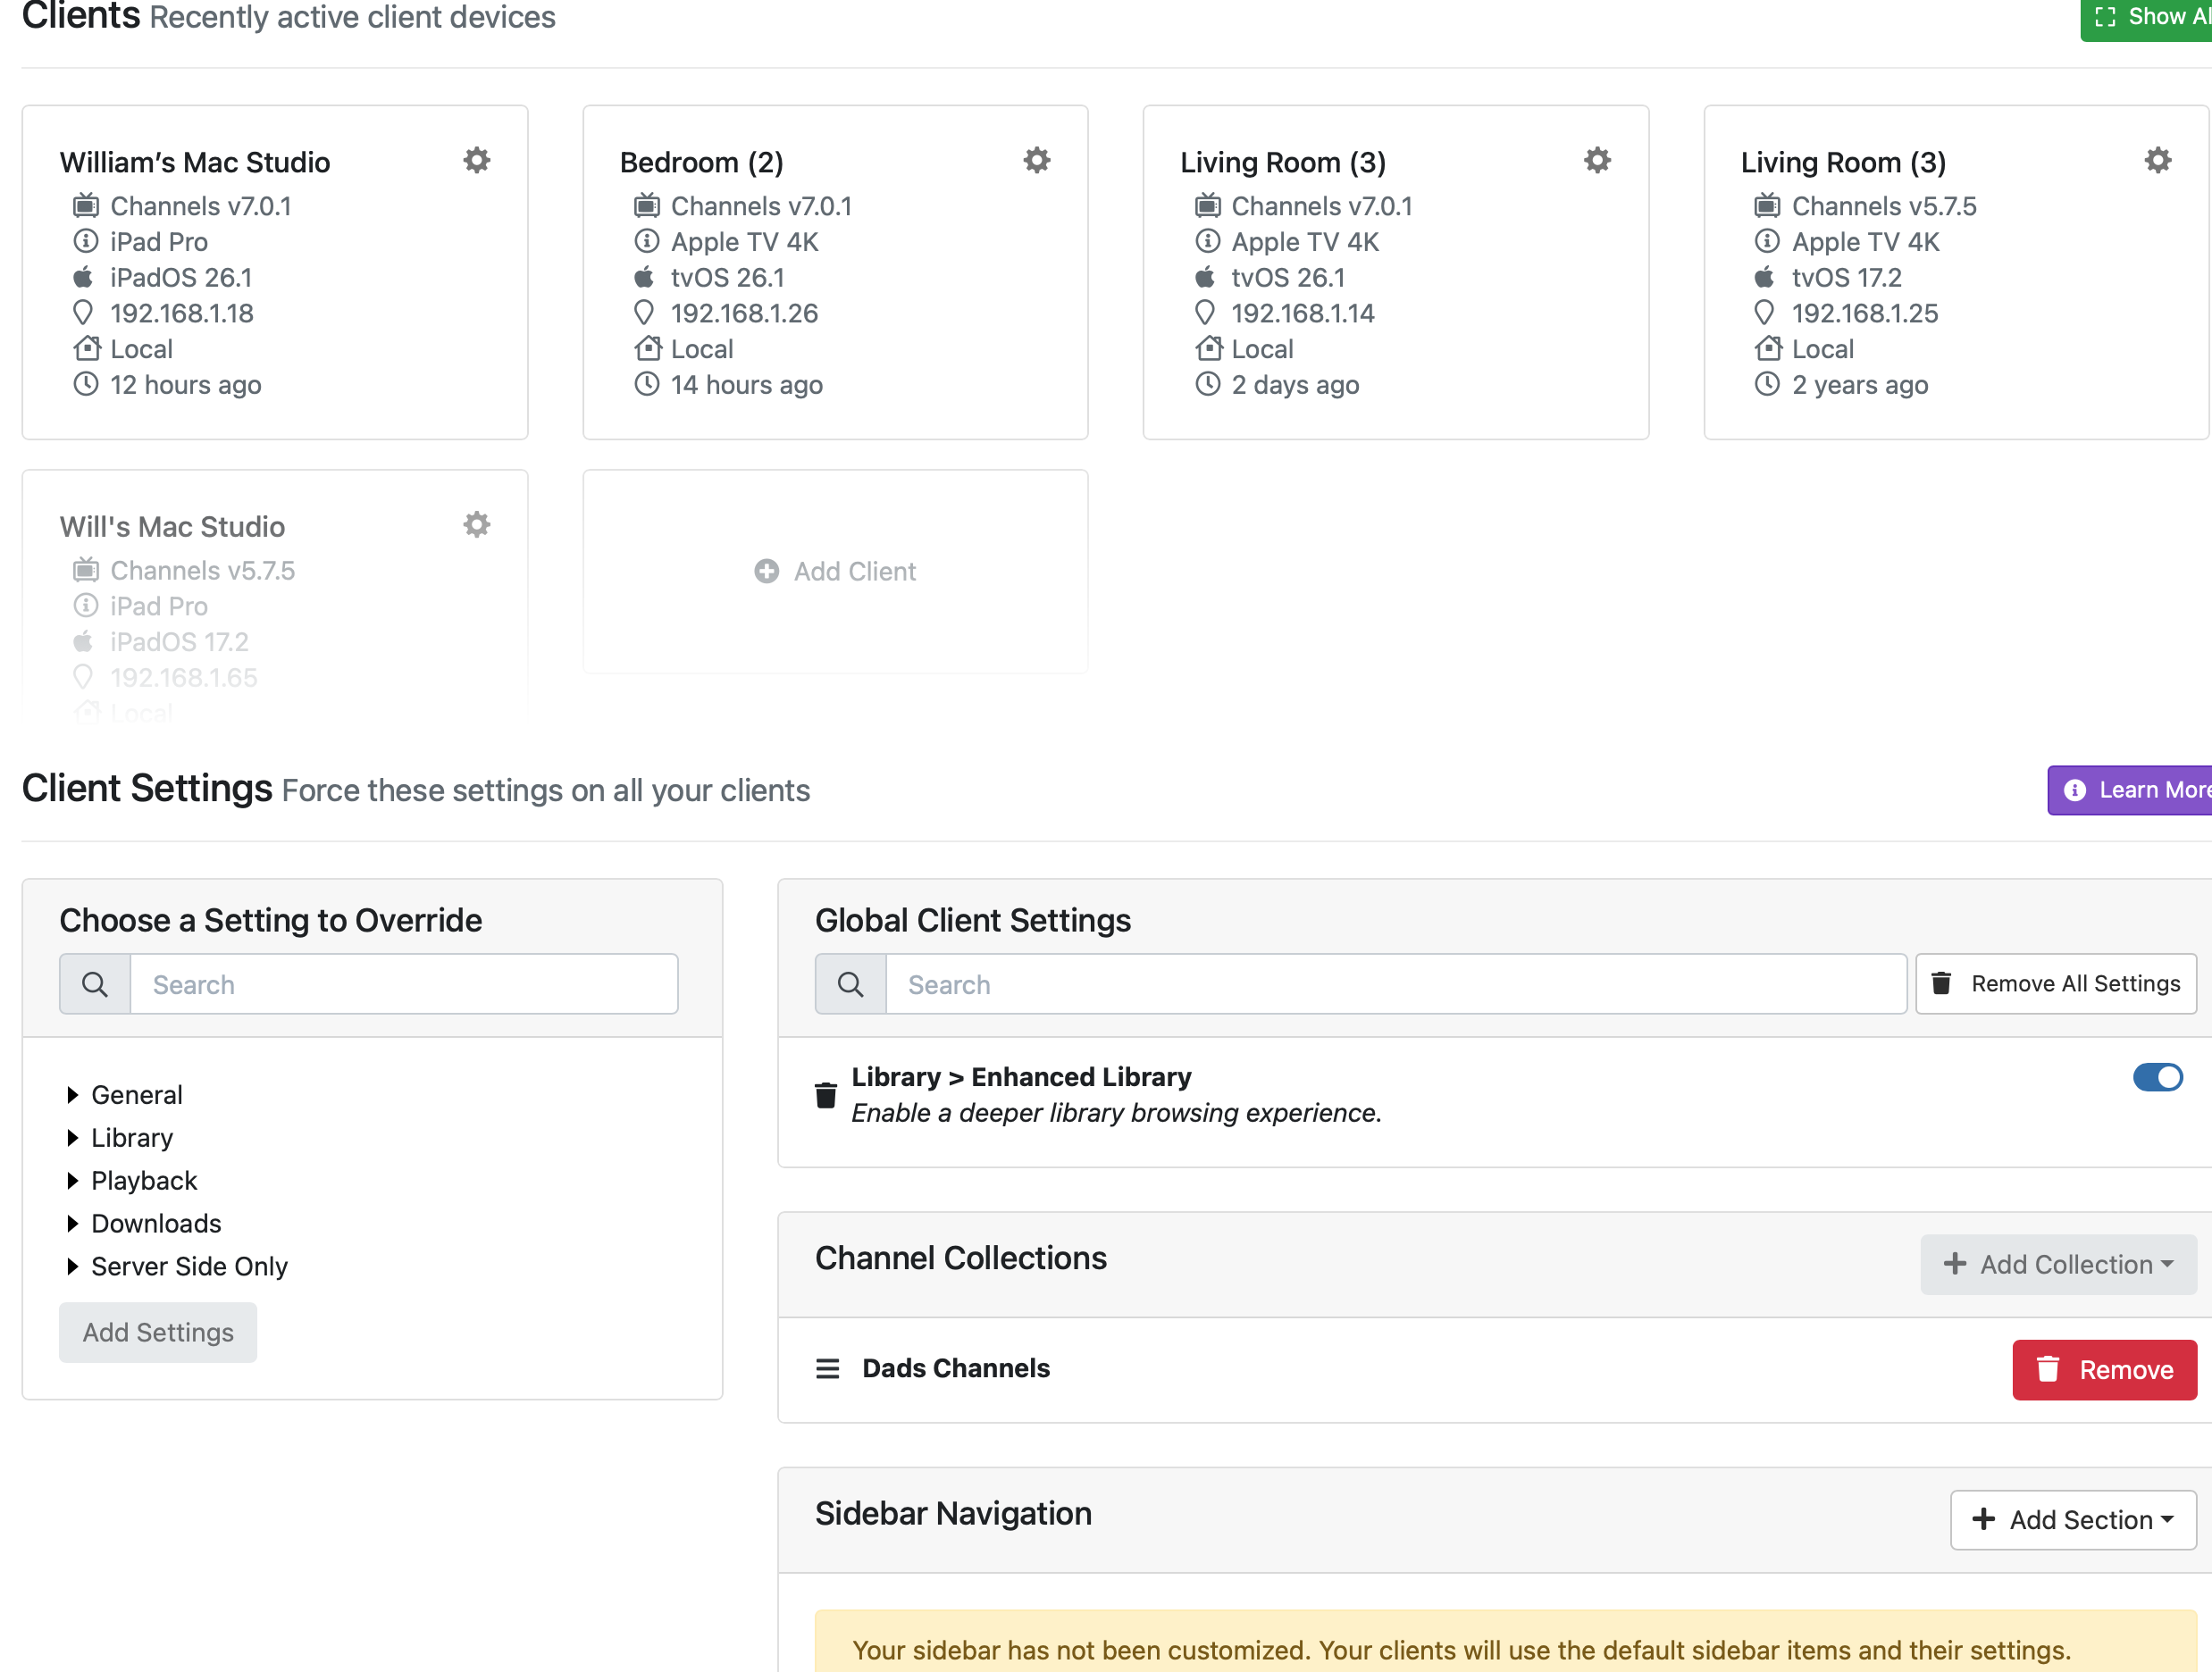Click magnifier icon in Choose a Setting panel
The image size is (2212, 1672).
coord(95,985)
